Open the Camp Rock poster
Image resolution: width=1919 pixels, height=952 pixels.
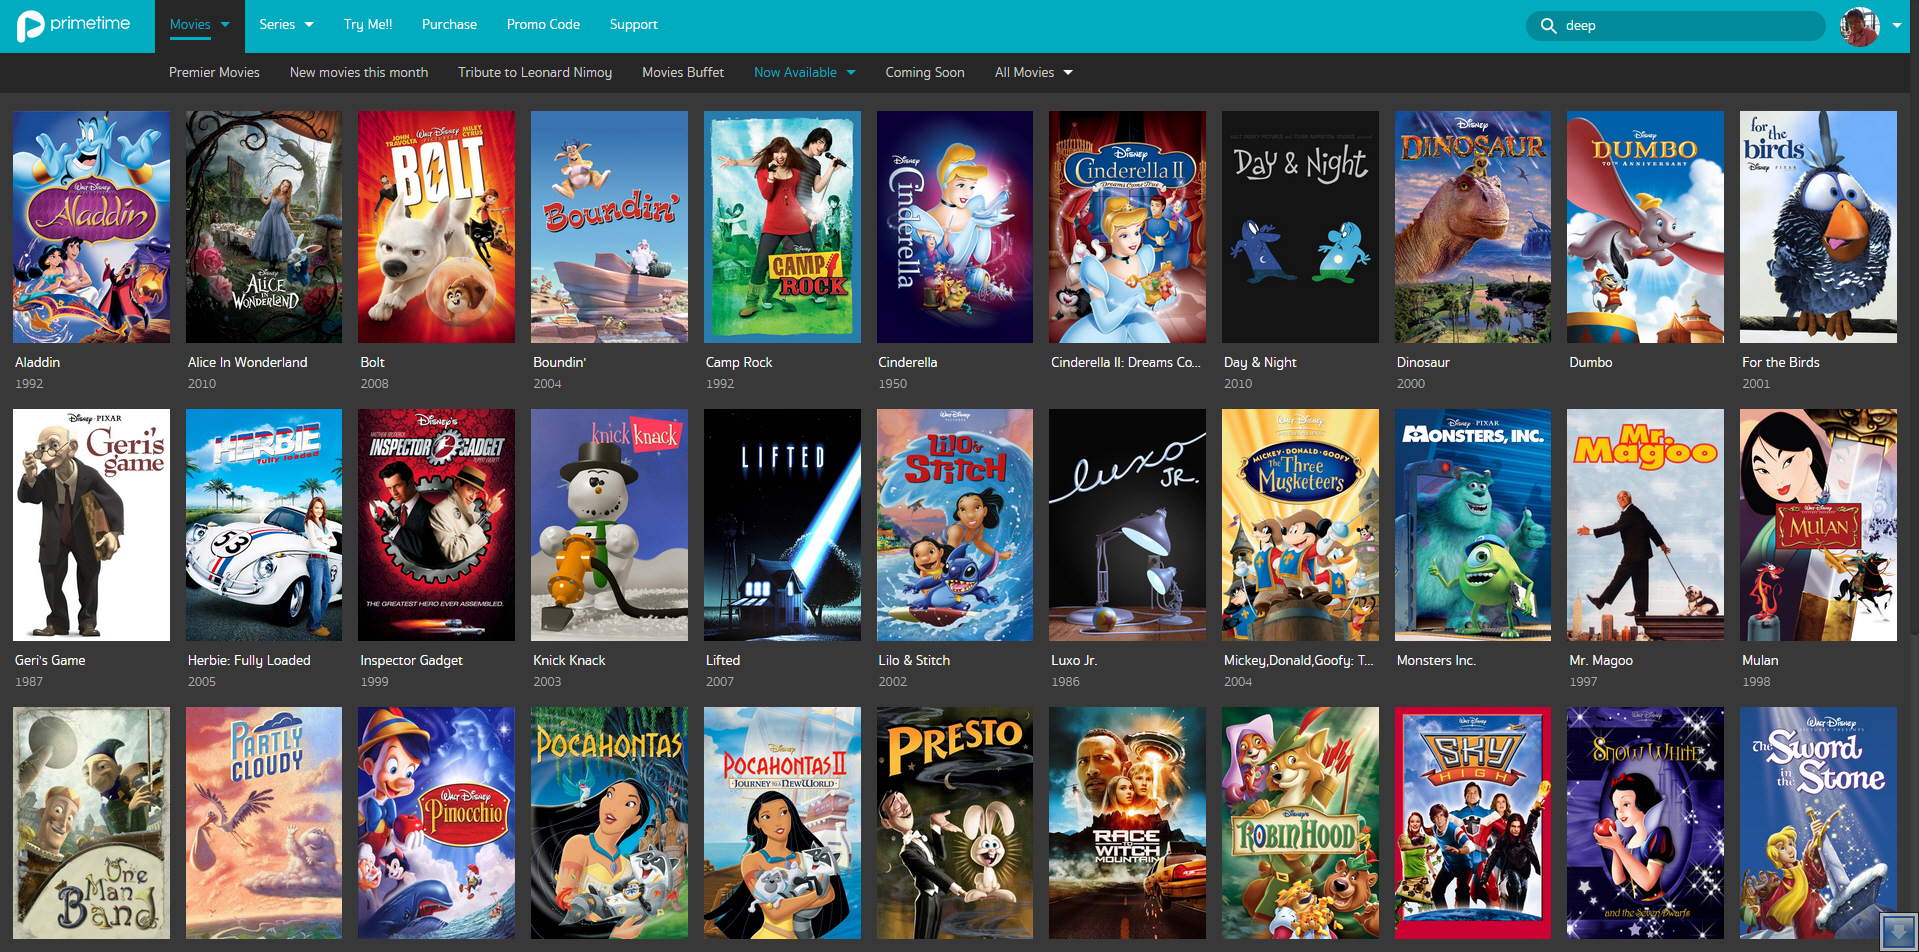pos(782,227)
